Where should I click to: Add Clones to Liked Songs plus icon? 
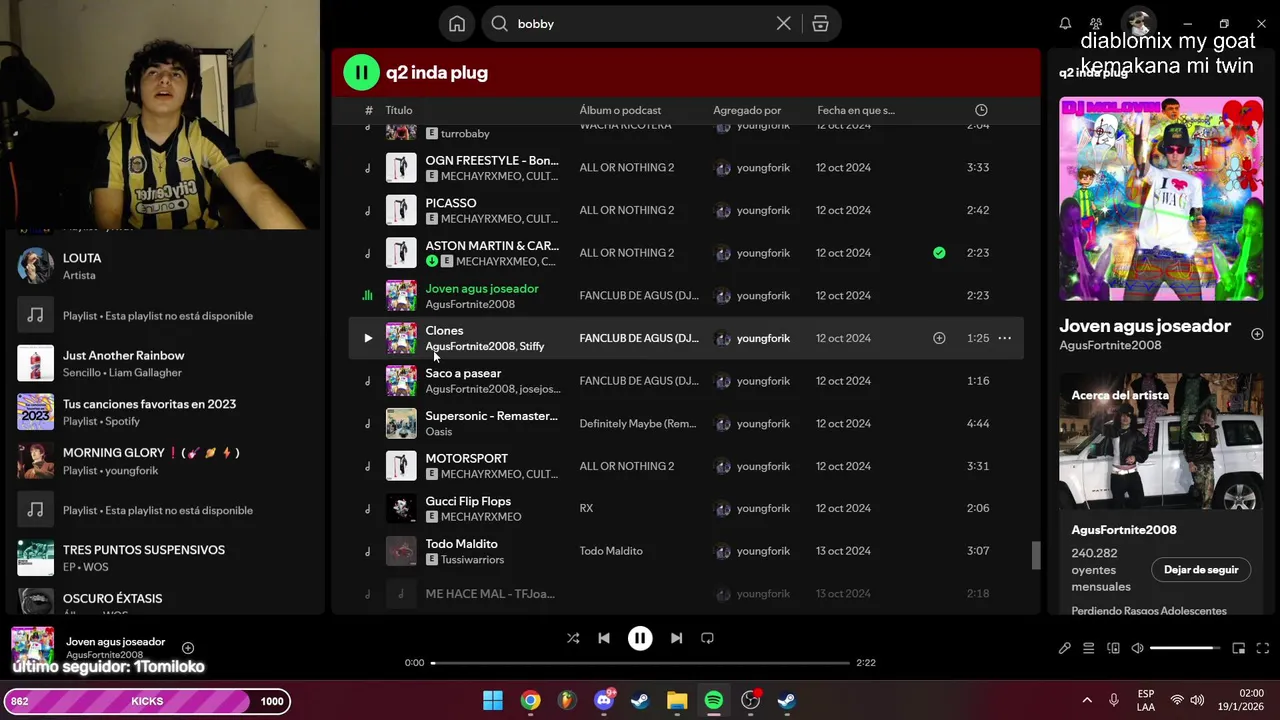pos(939,338)
